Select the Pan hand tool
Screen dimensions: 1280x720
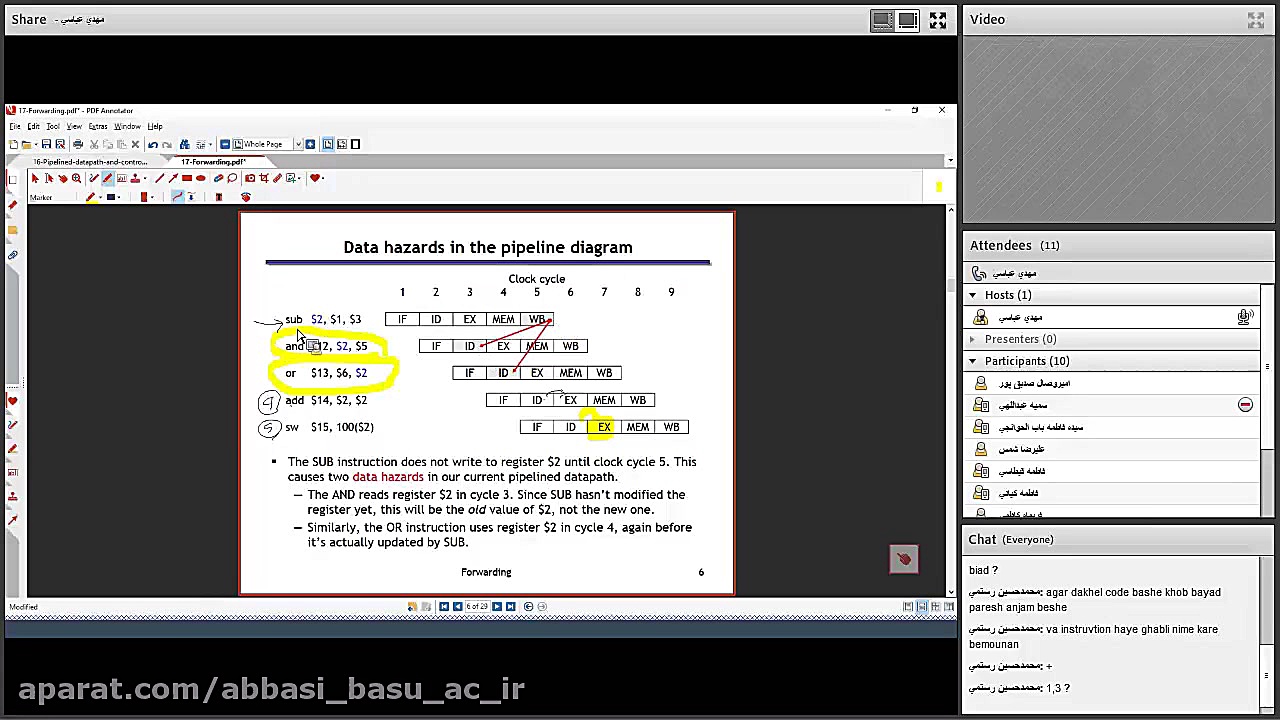pos(62,178)
